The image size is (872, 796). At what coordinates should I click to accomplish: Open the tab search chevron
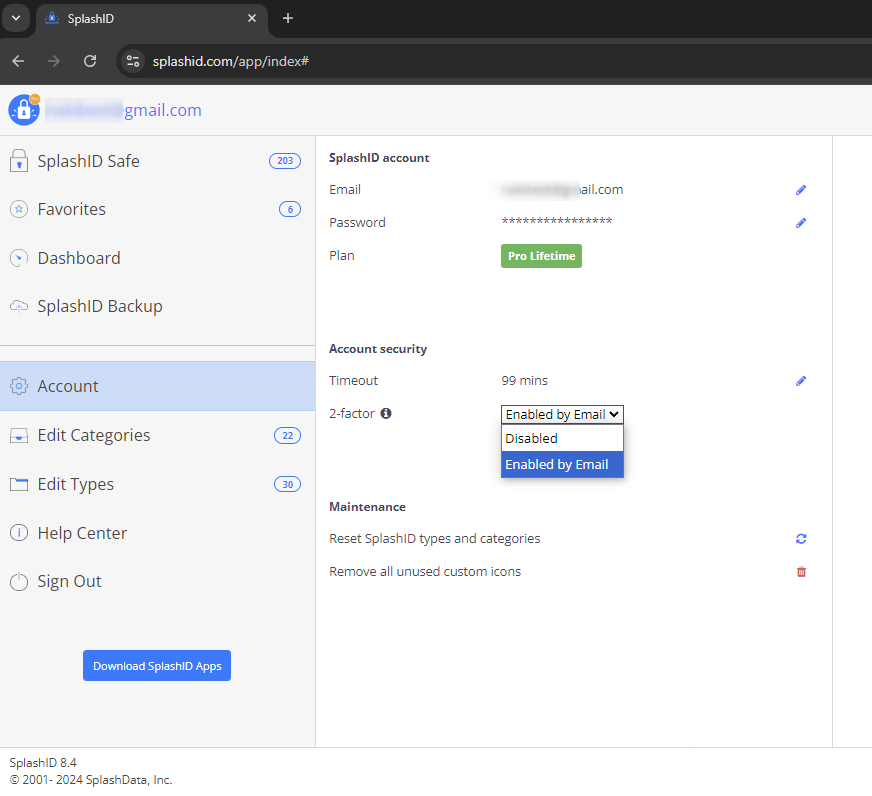coord(16,18)
